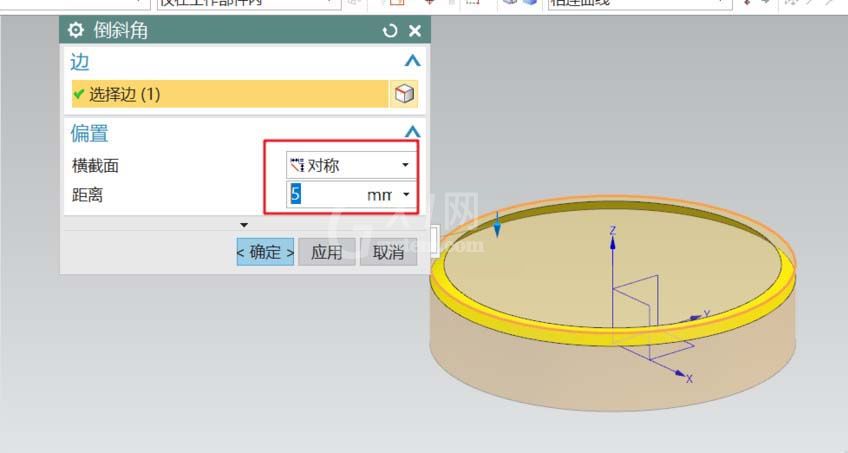Image resolution: width=848 pixels, height=453 pixels.
Task: Click the blue direction arrow on the cylinder edge
Action: 497,225
